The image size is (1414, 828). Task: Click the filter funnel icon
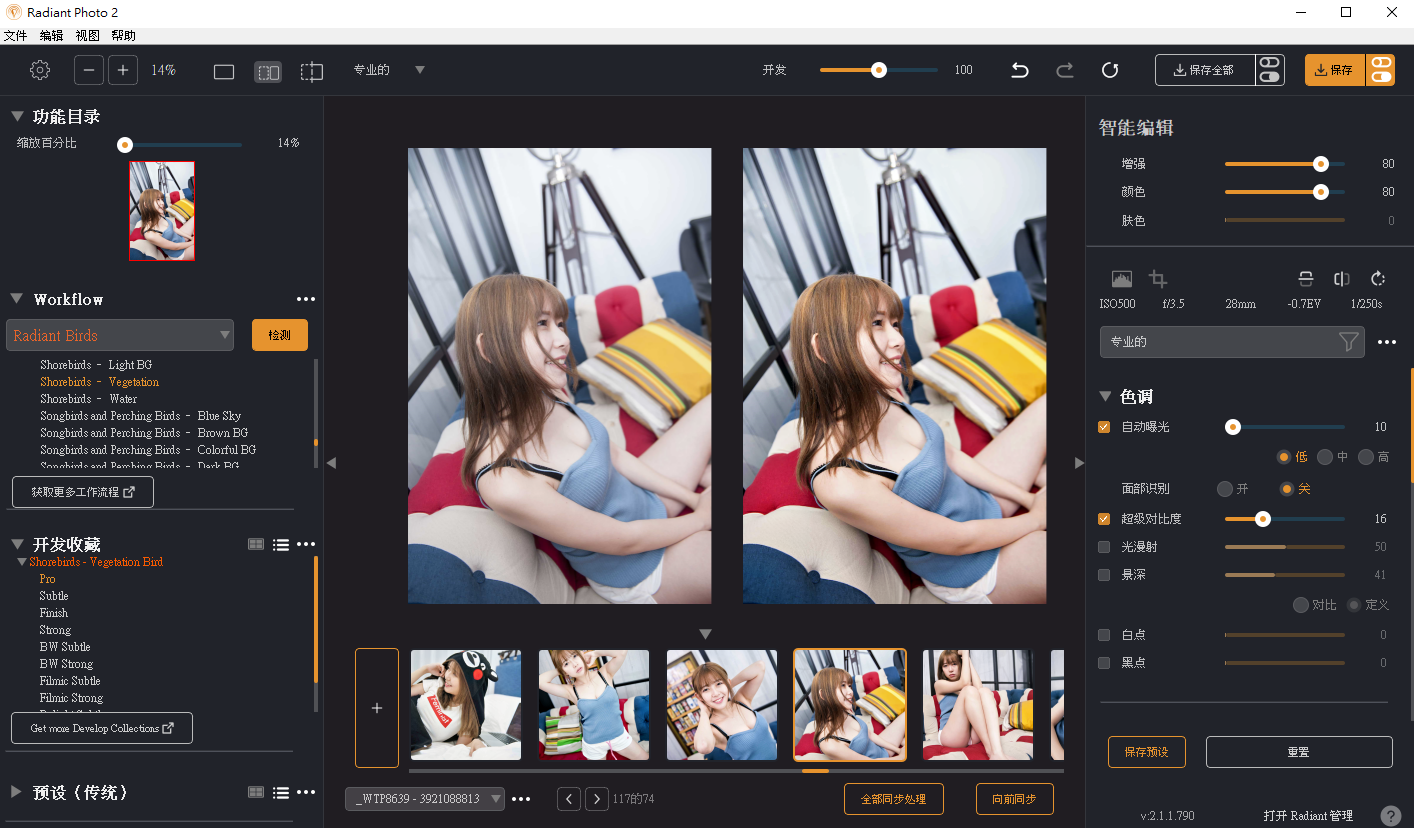point(1348,342)
